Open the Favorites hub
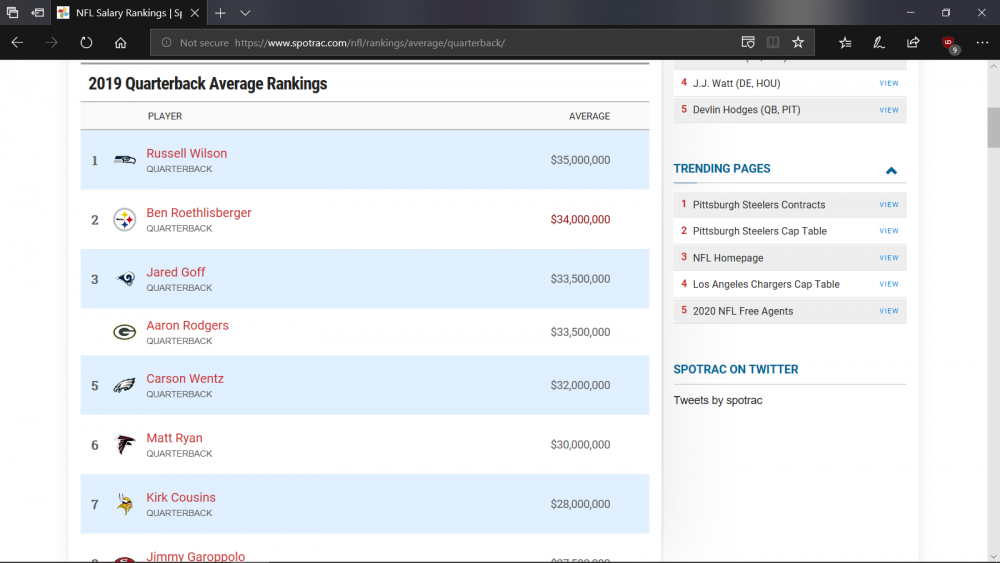 (845, 43)
